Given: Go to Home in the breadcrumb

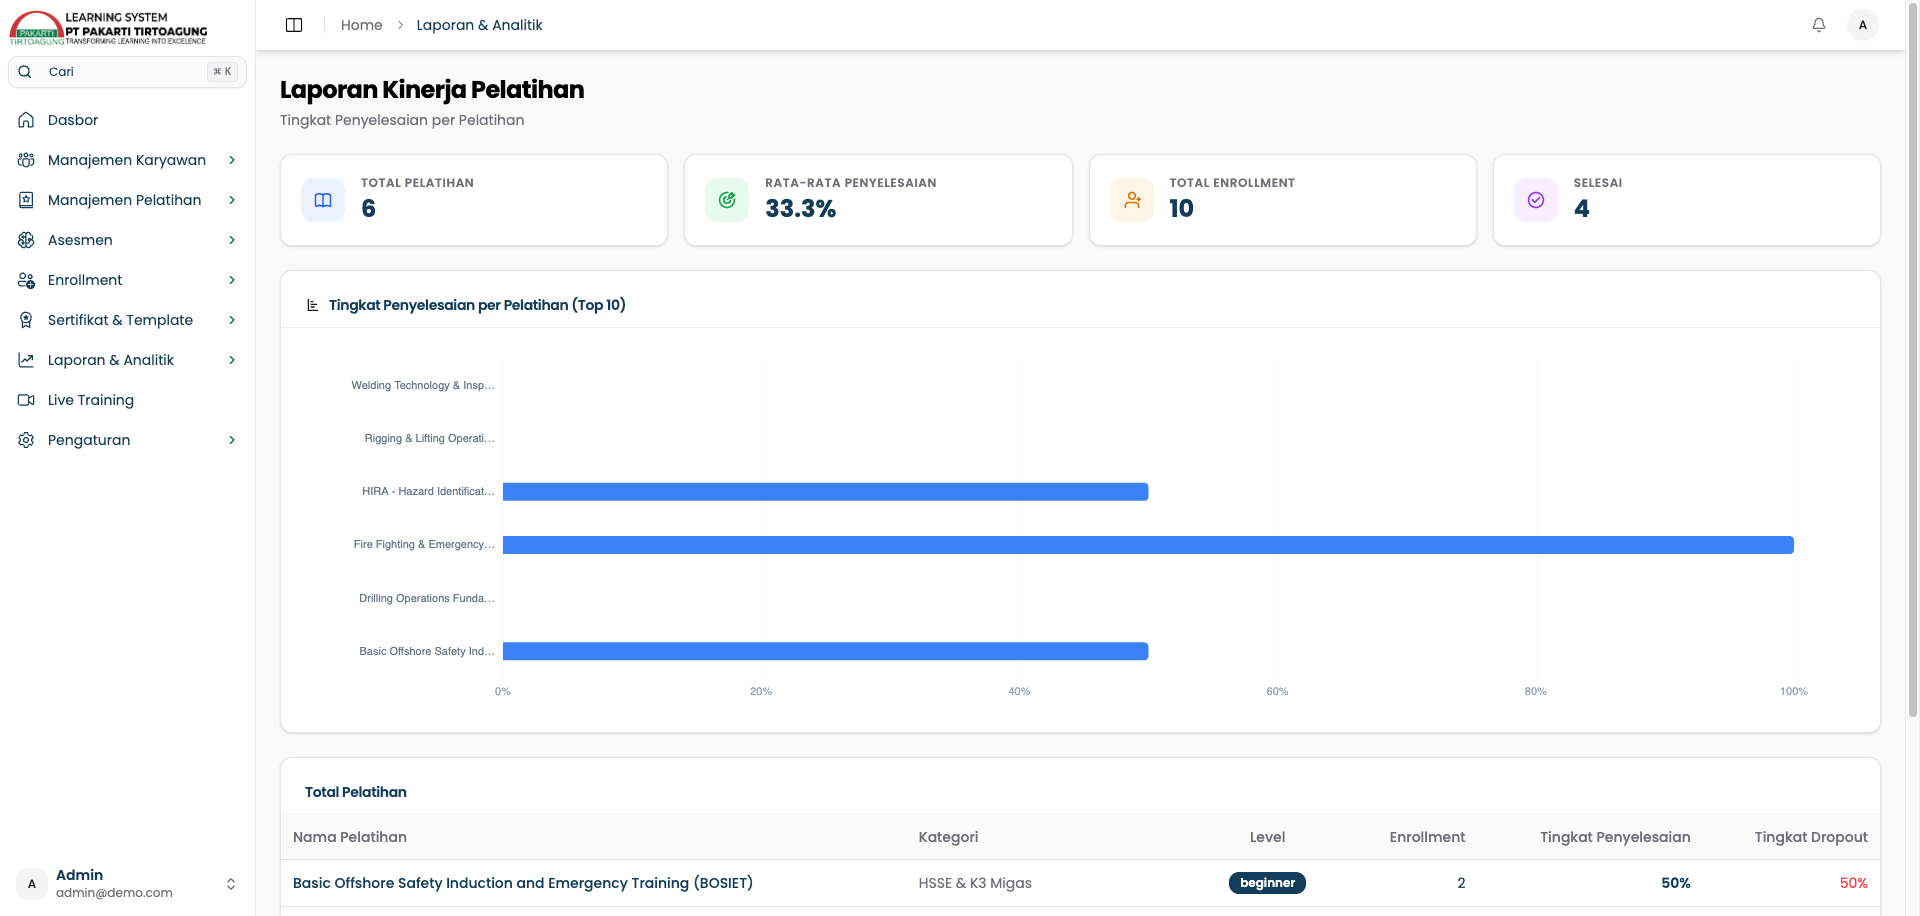Looking at the screenshot, I should pos(361,25).
